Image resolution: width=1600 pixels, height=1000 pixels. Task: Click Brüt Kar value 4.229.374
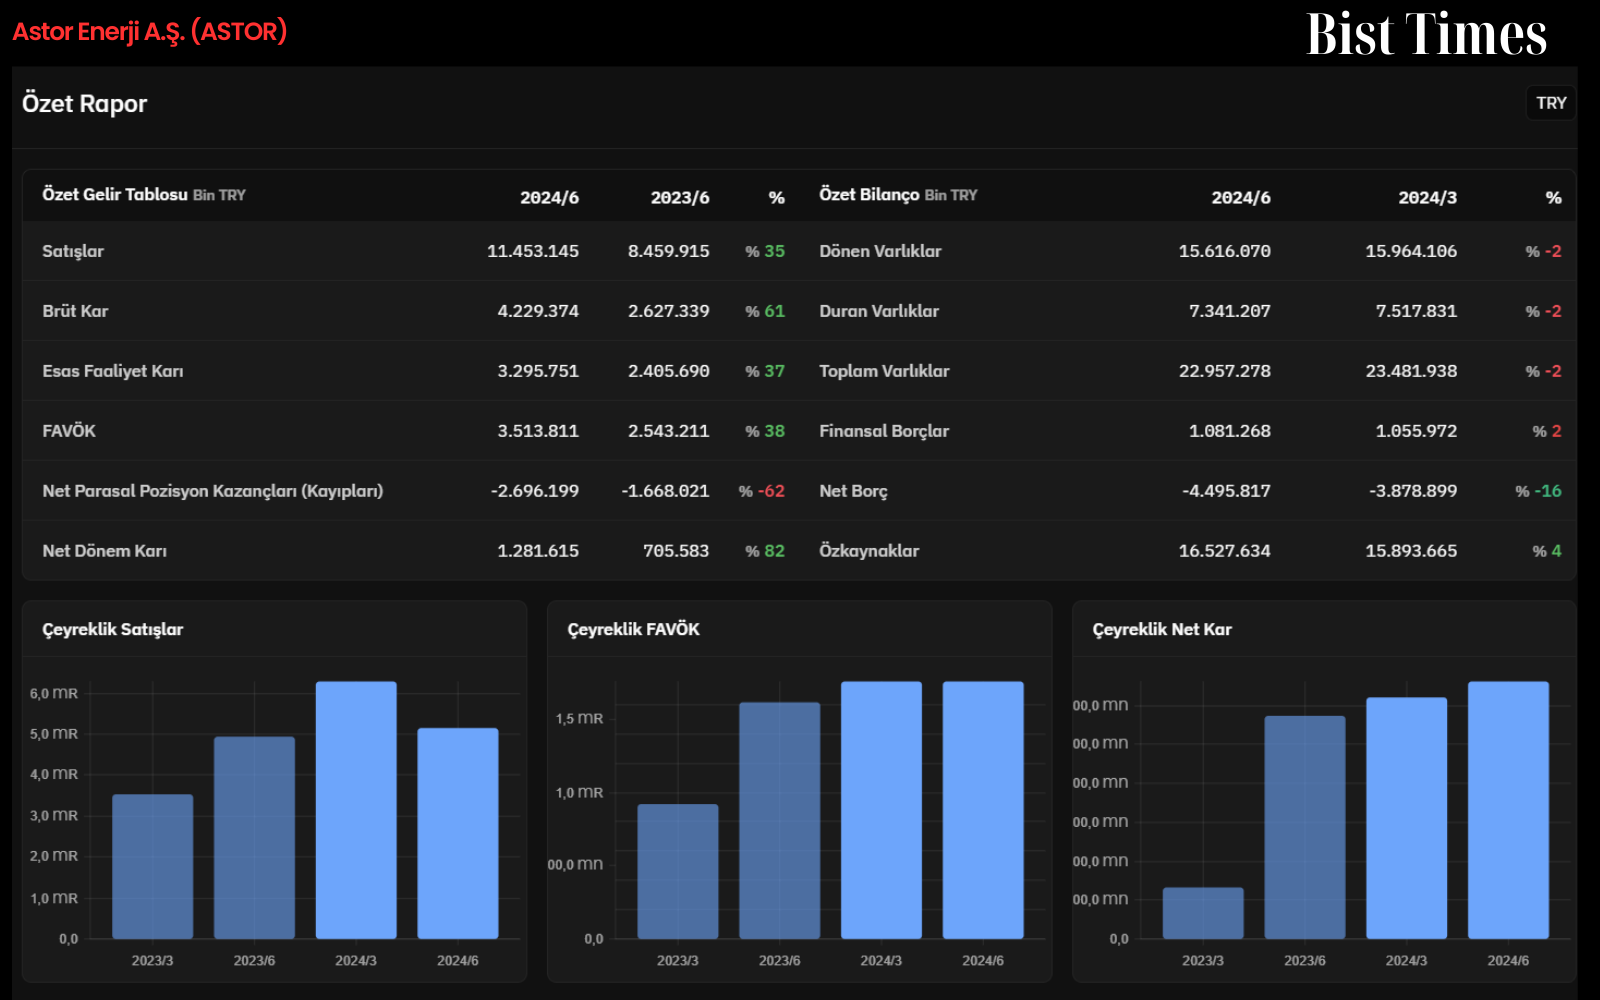point(538,311)
